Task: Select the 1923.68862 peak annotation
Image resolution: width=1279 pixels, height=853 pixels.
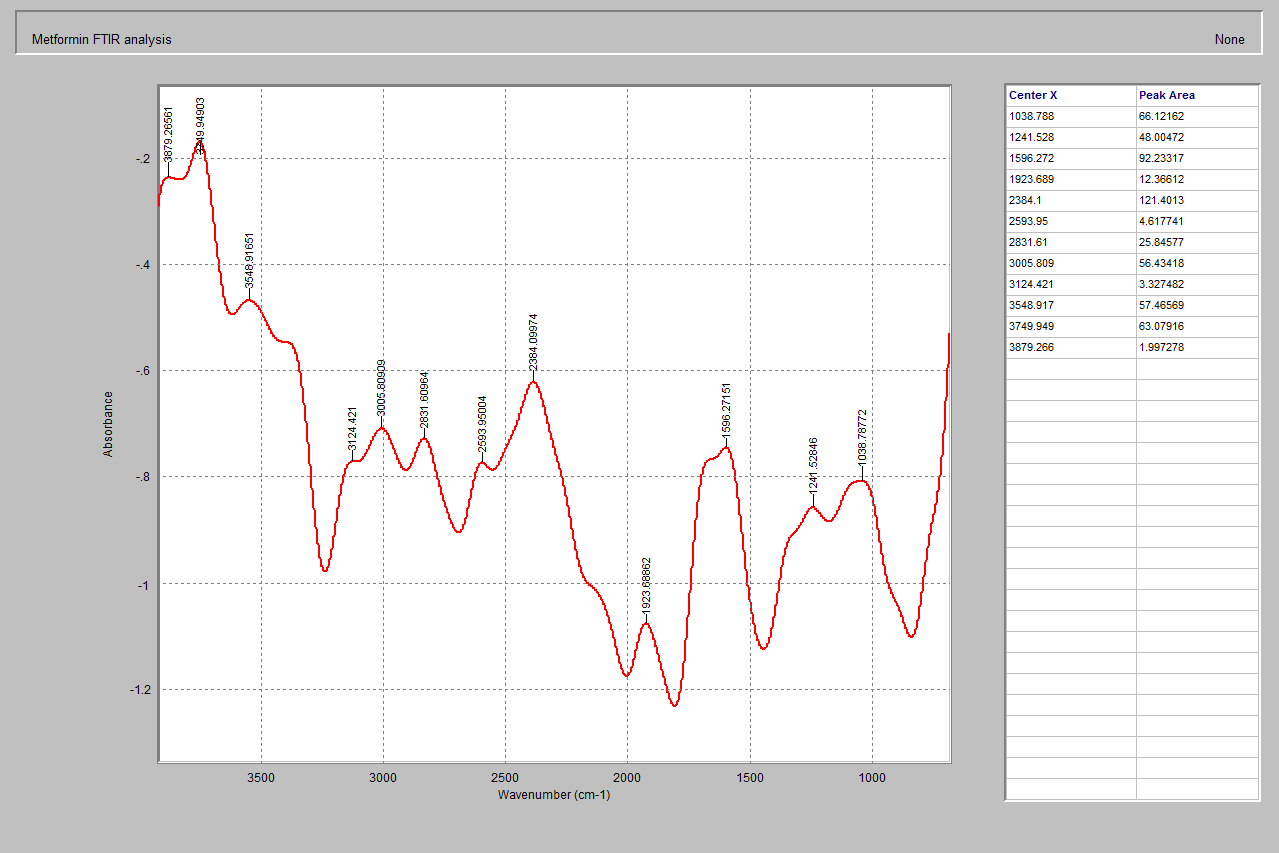Action: click(x=647, y=585)
